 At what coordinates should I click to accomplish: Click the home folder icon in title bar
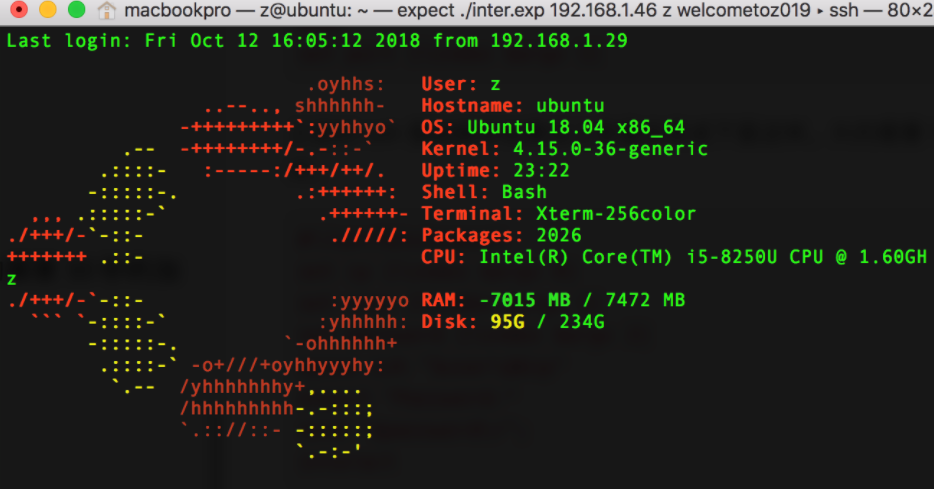click(106, 10)
